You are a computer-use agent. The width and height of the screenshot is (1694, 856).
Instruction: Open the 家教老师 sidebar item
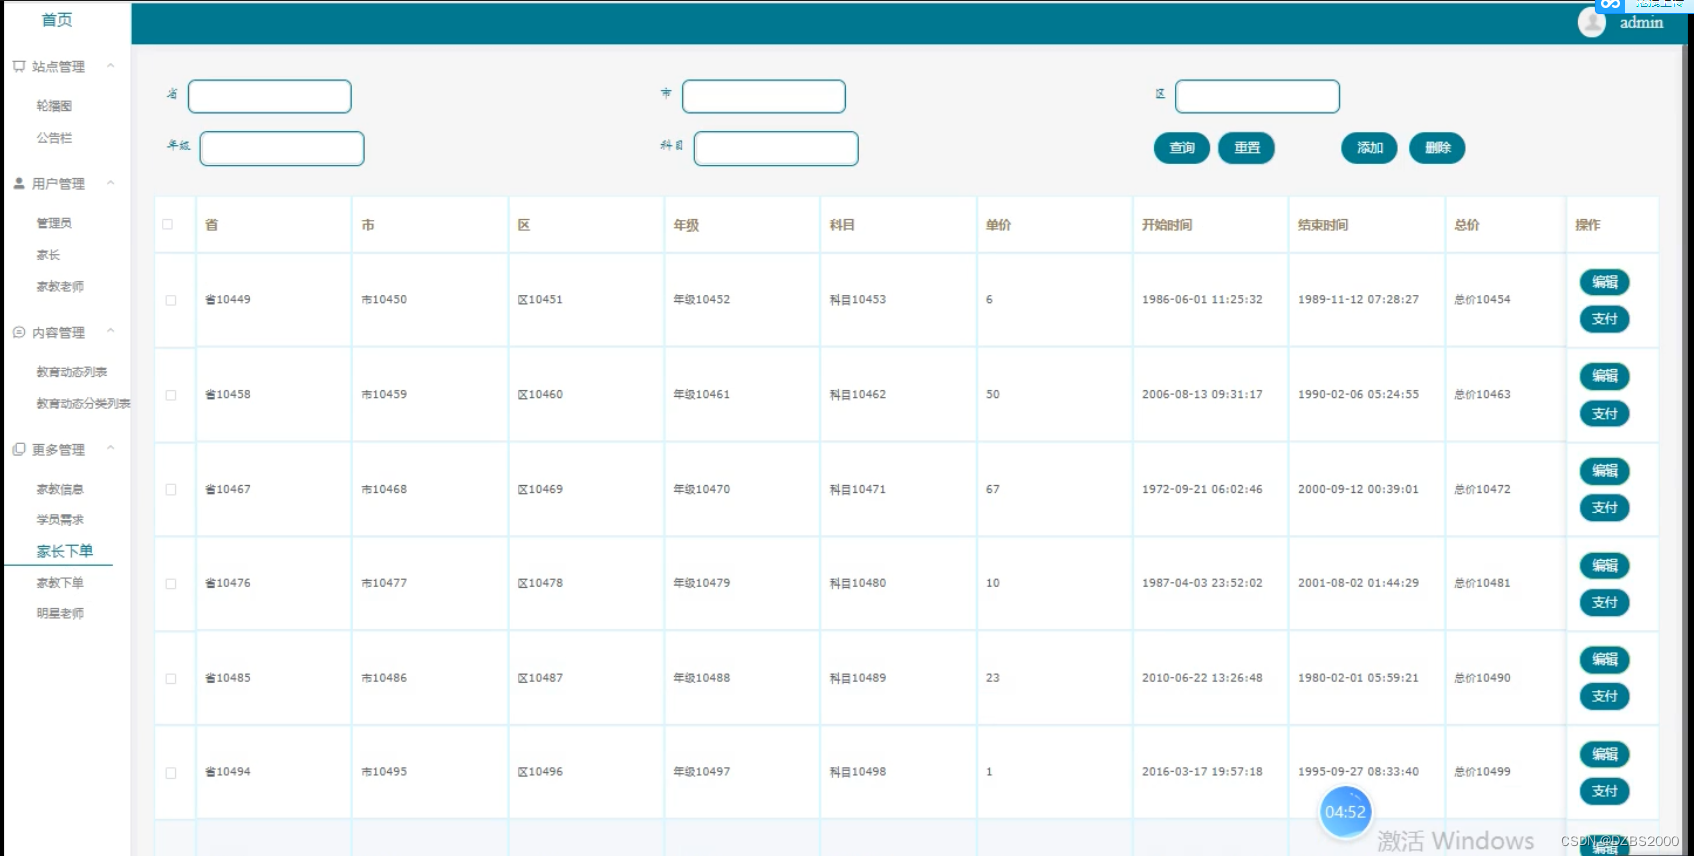[x=60, y=287]
